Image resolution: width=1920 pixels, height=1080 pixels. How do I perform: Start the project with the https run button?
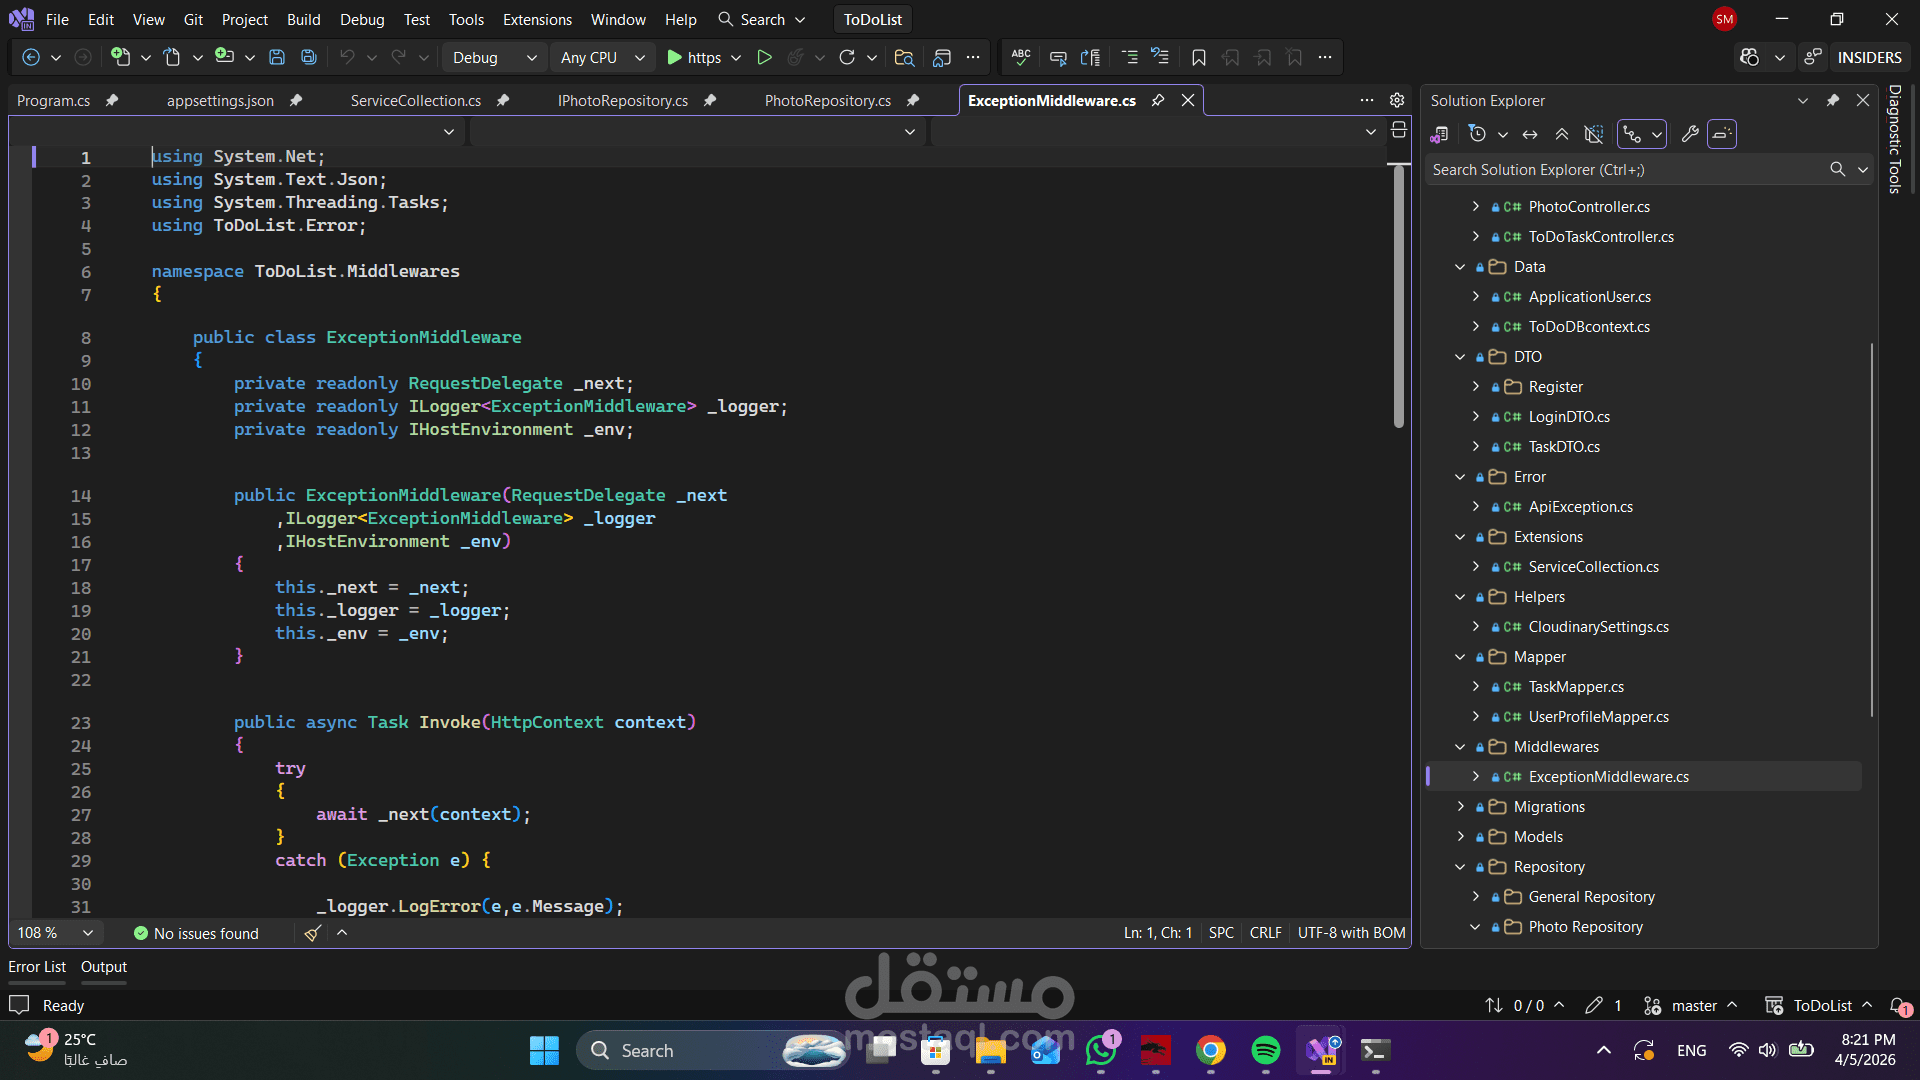694,58
